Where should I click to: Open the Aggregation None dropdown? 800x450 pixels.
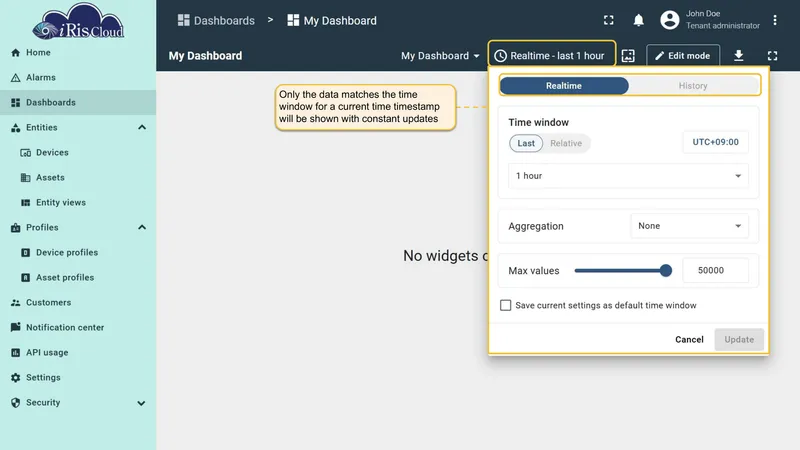point(689,226)
